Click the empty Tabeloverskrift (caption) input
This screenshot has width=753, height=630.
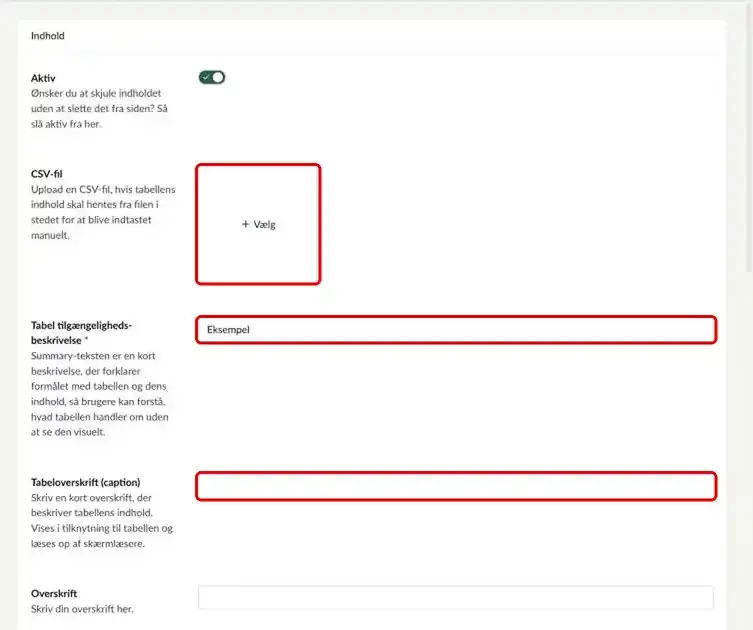[x=456, y=486]
